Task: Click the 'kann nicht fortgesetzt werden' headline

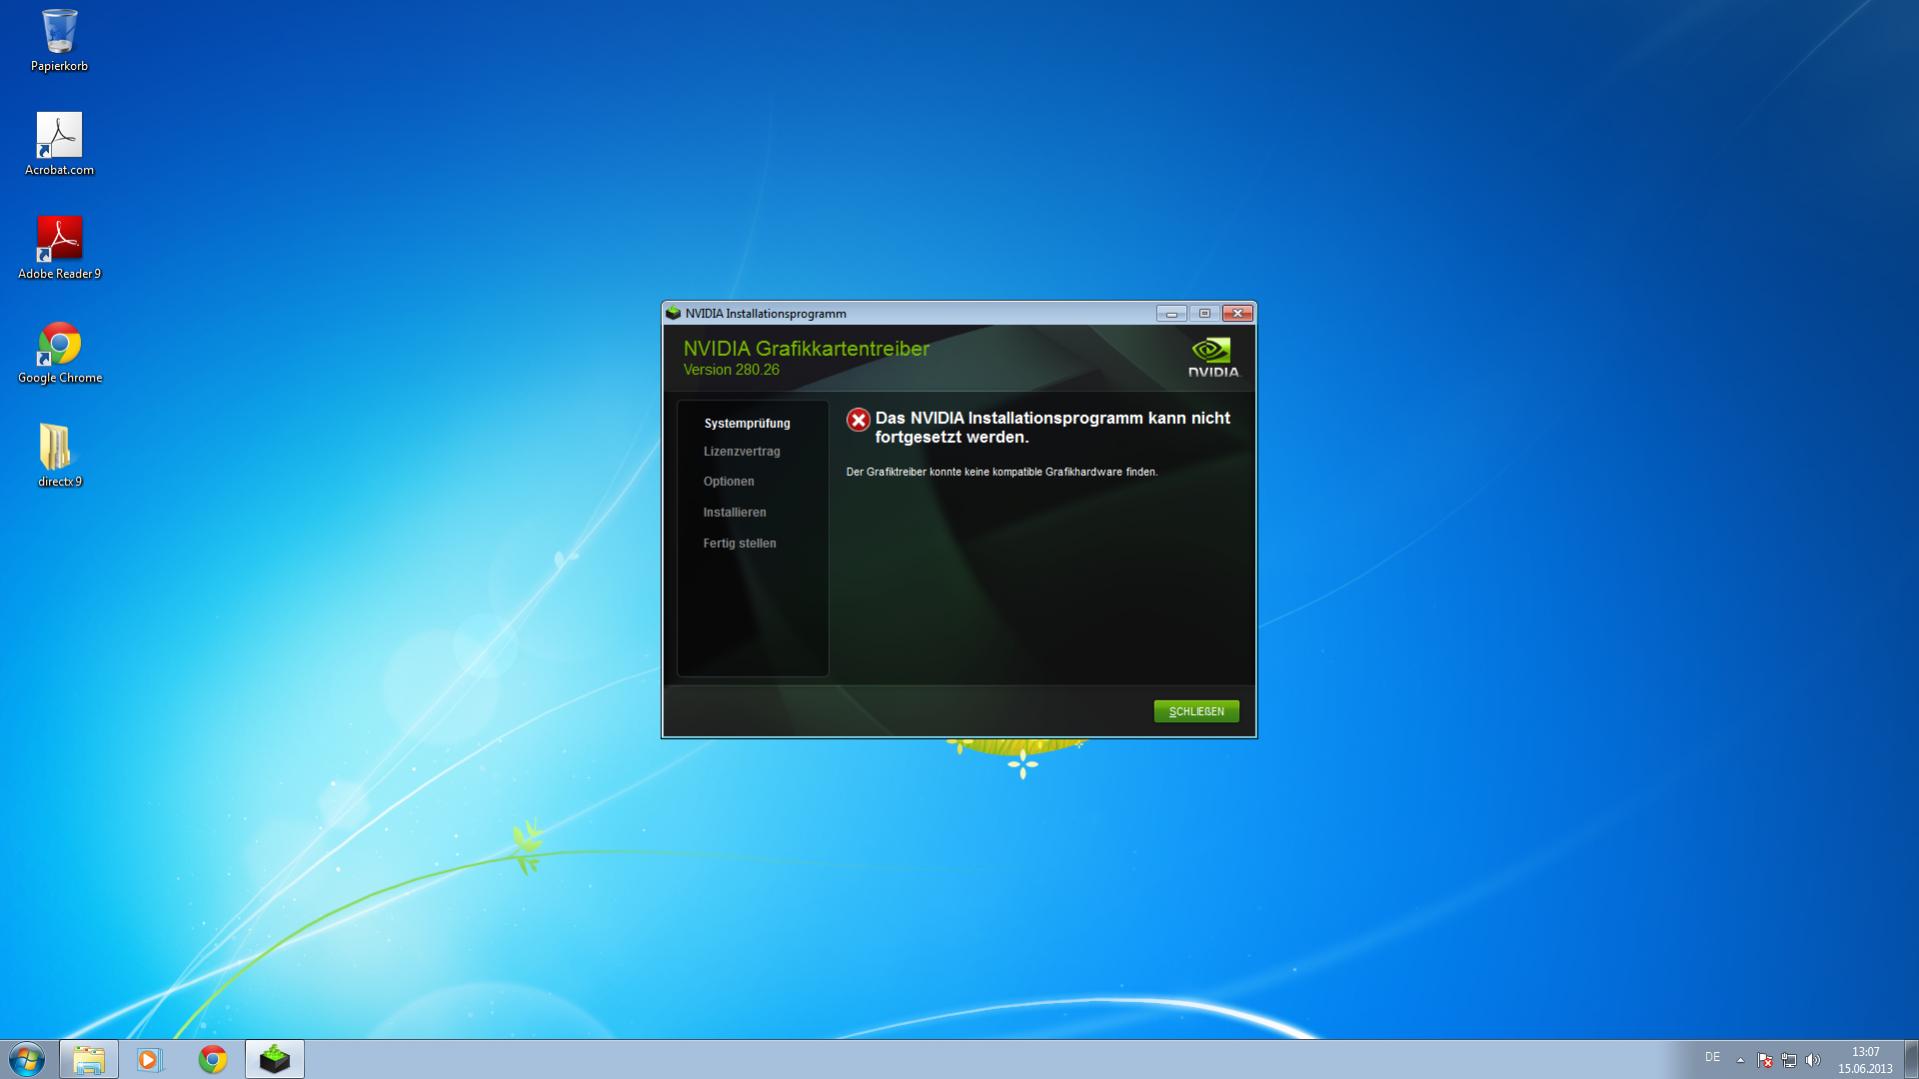Action: (1053, 427)
